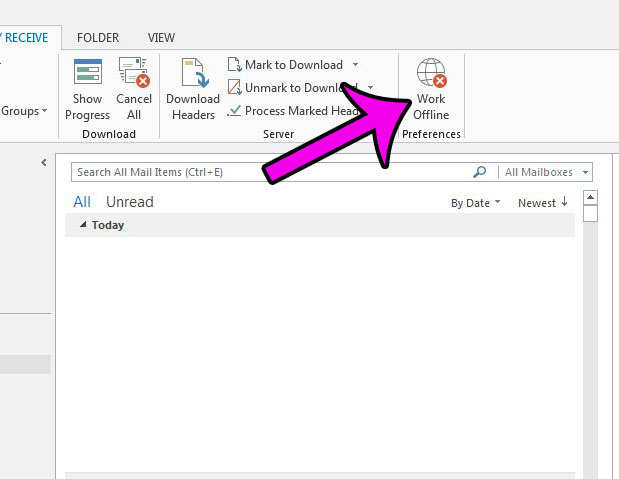Viewport: 619px width, 479px height.
Task: Toggle Newest sort order
Action: point(543,203)
